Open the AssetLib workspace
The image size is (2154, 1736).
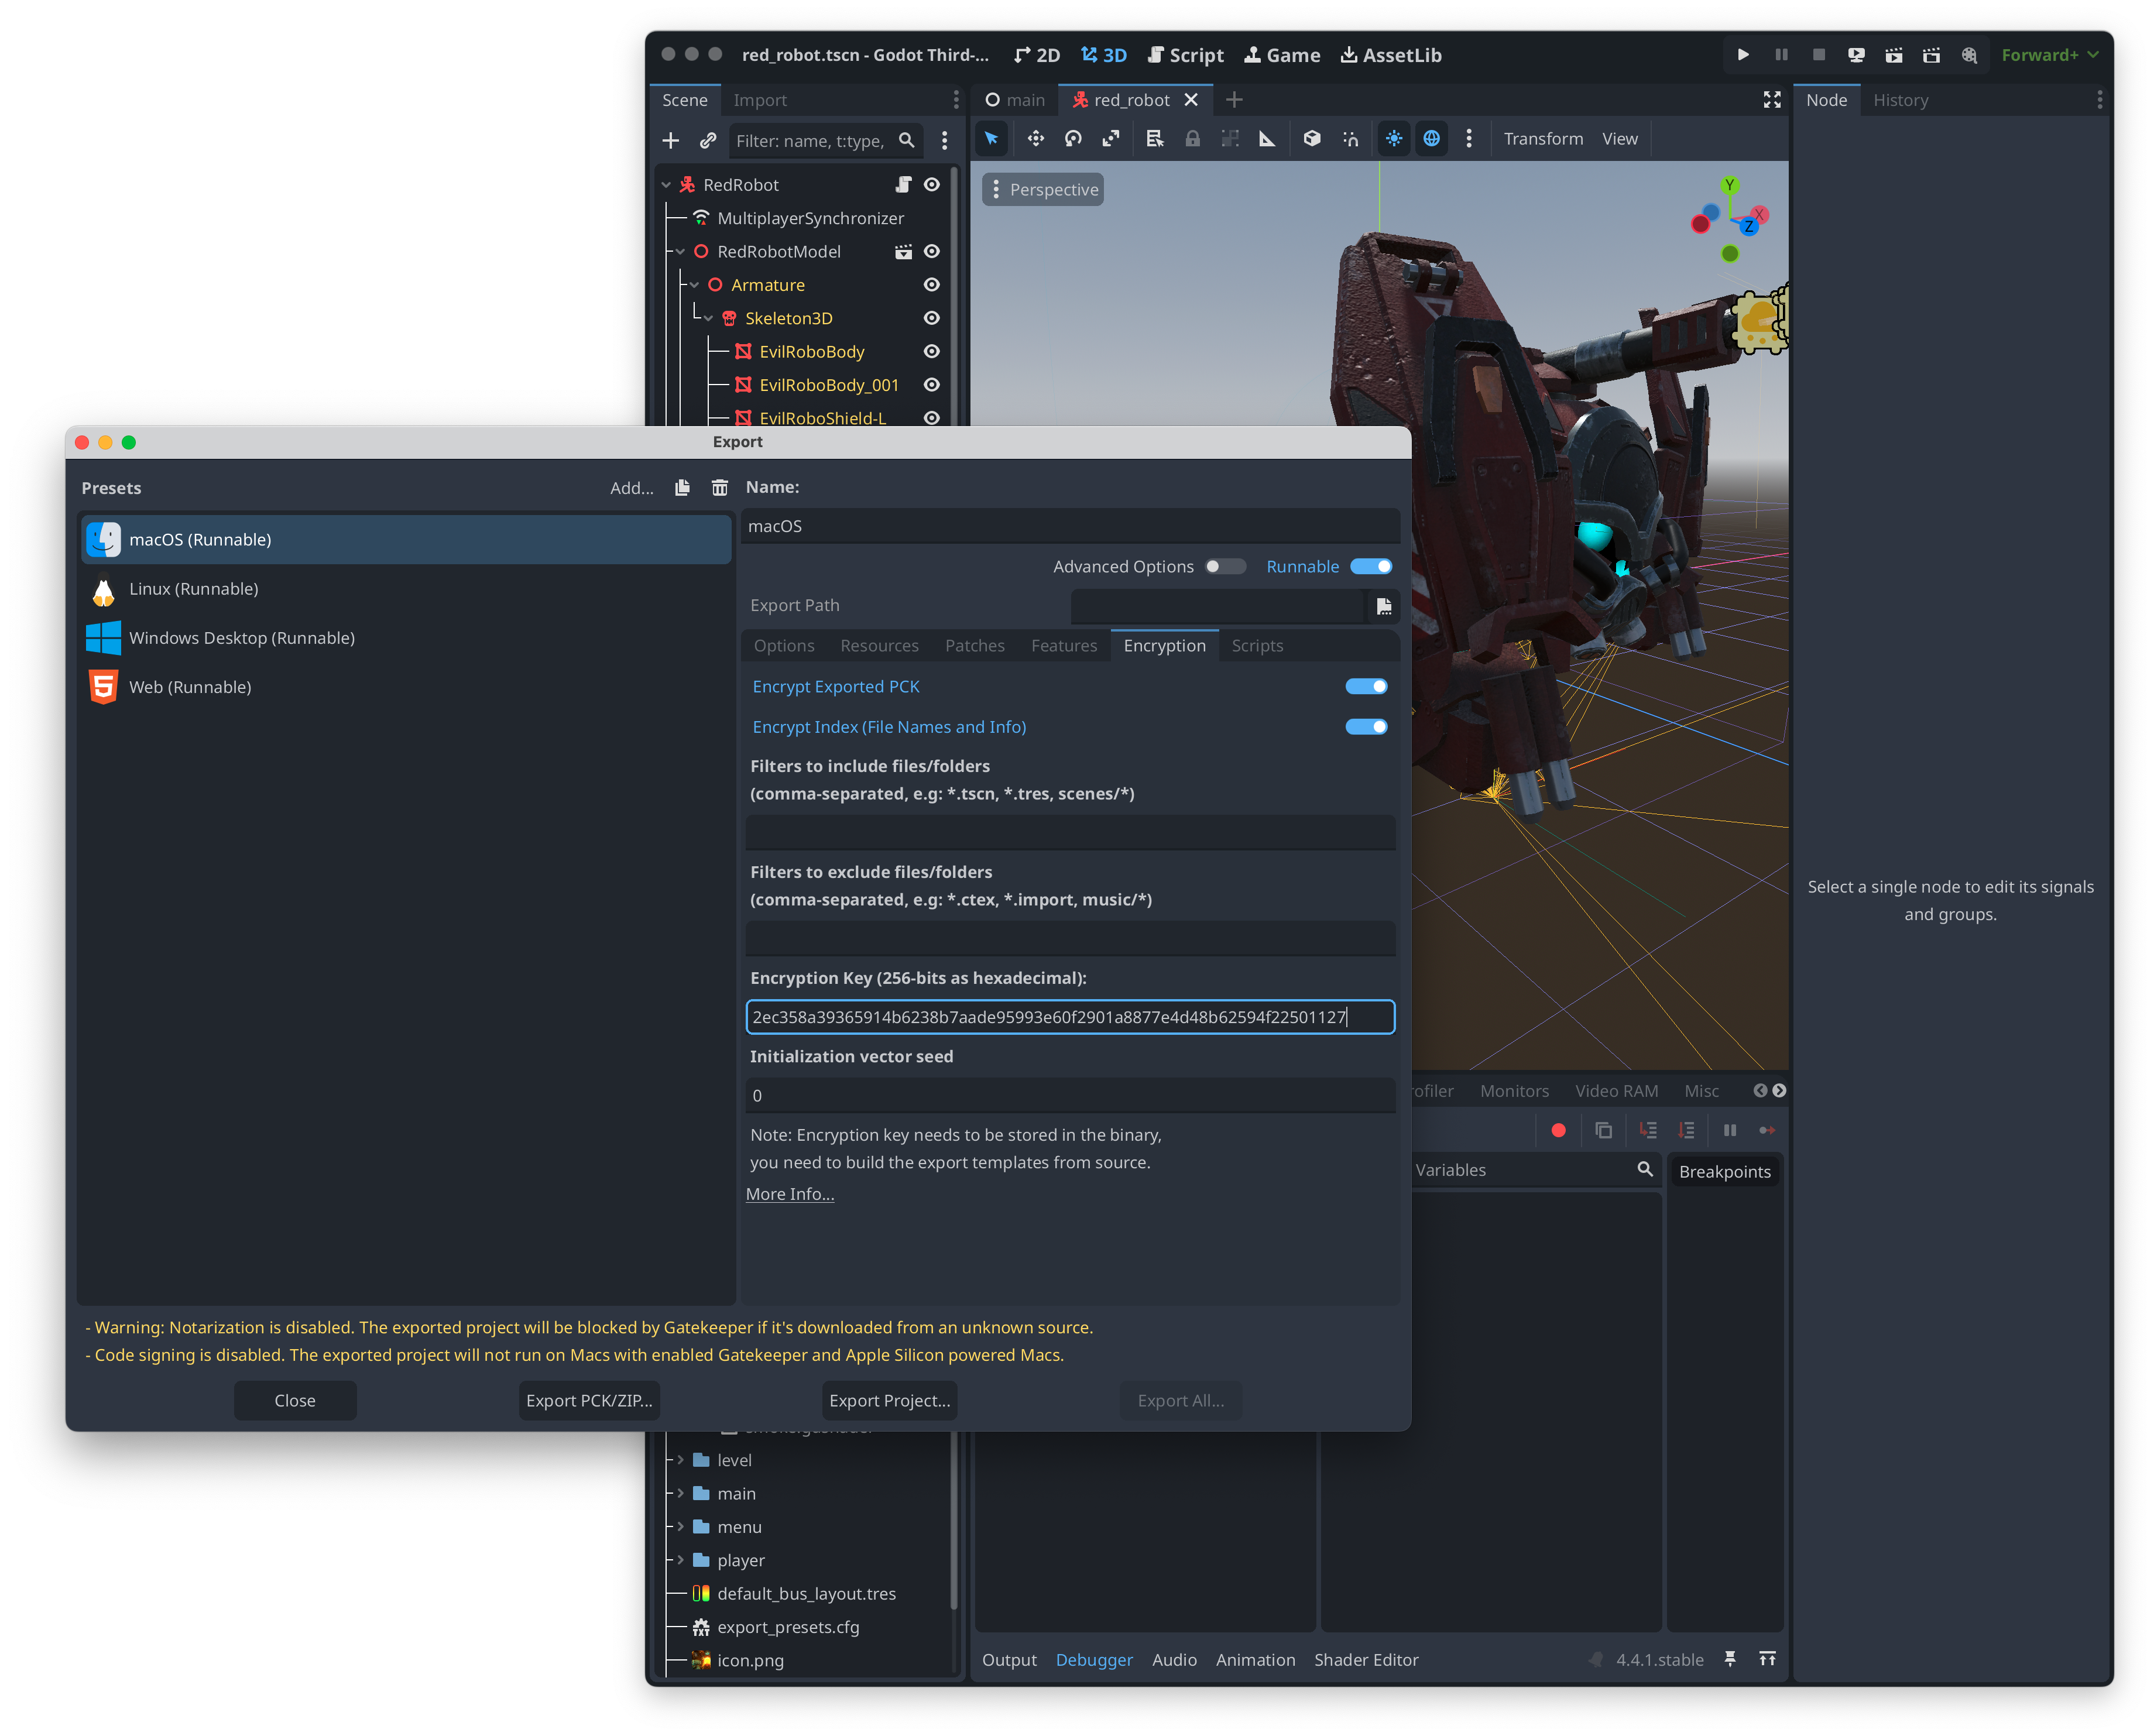click(1391, 55)
